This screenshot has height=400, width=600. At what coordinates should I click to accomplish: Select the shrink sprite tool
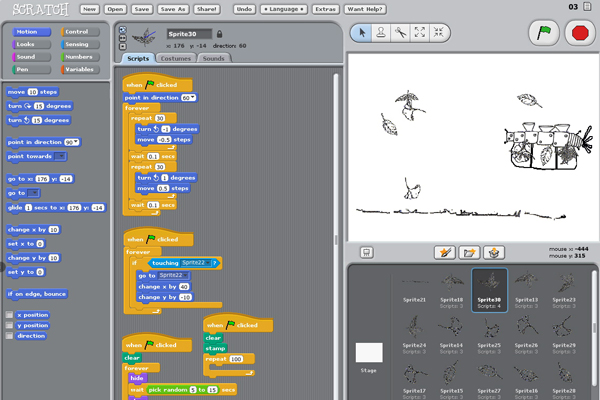tap(439, 33)
